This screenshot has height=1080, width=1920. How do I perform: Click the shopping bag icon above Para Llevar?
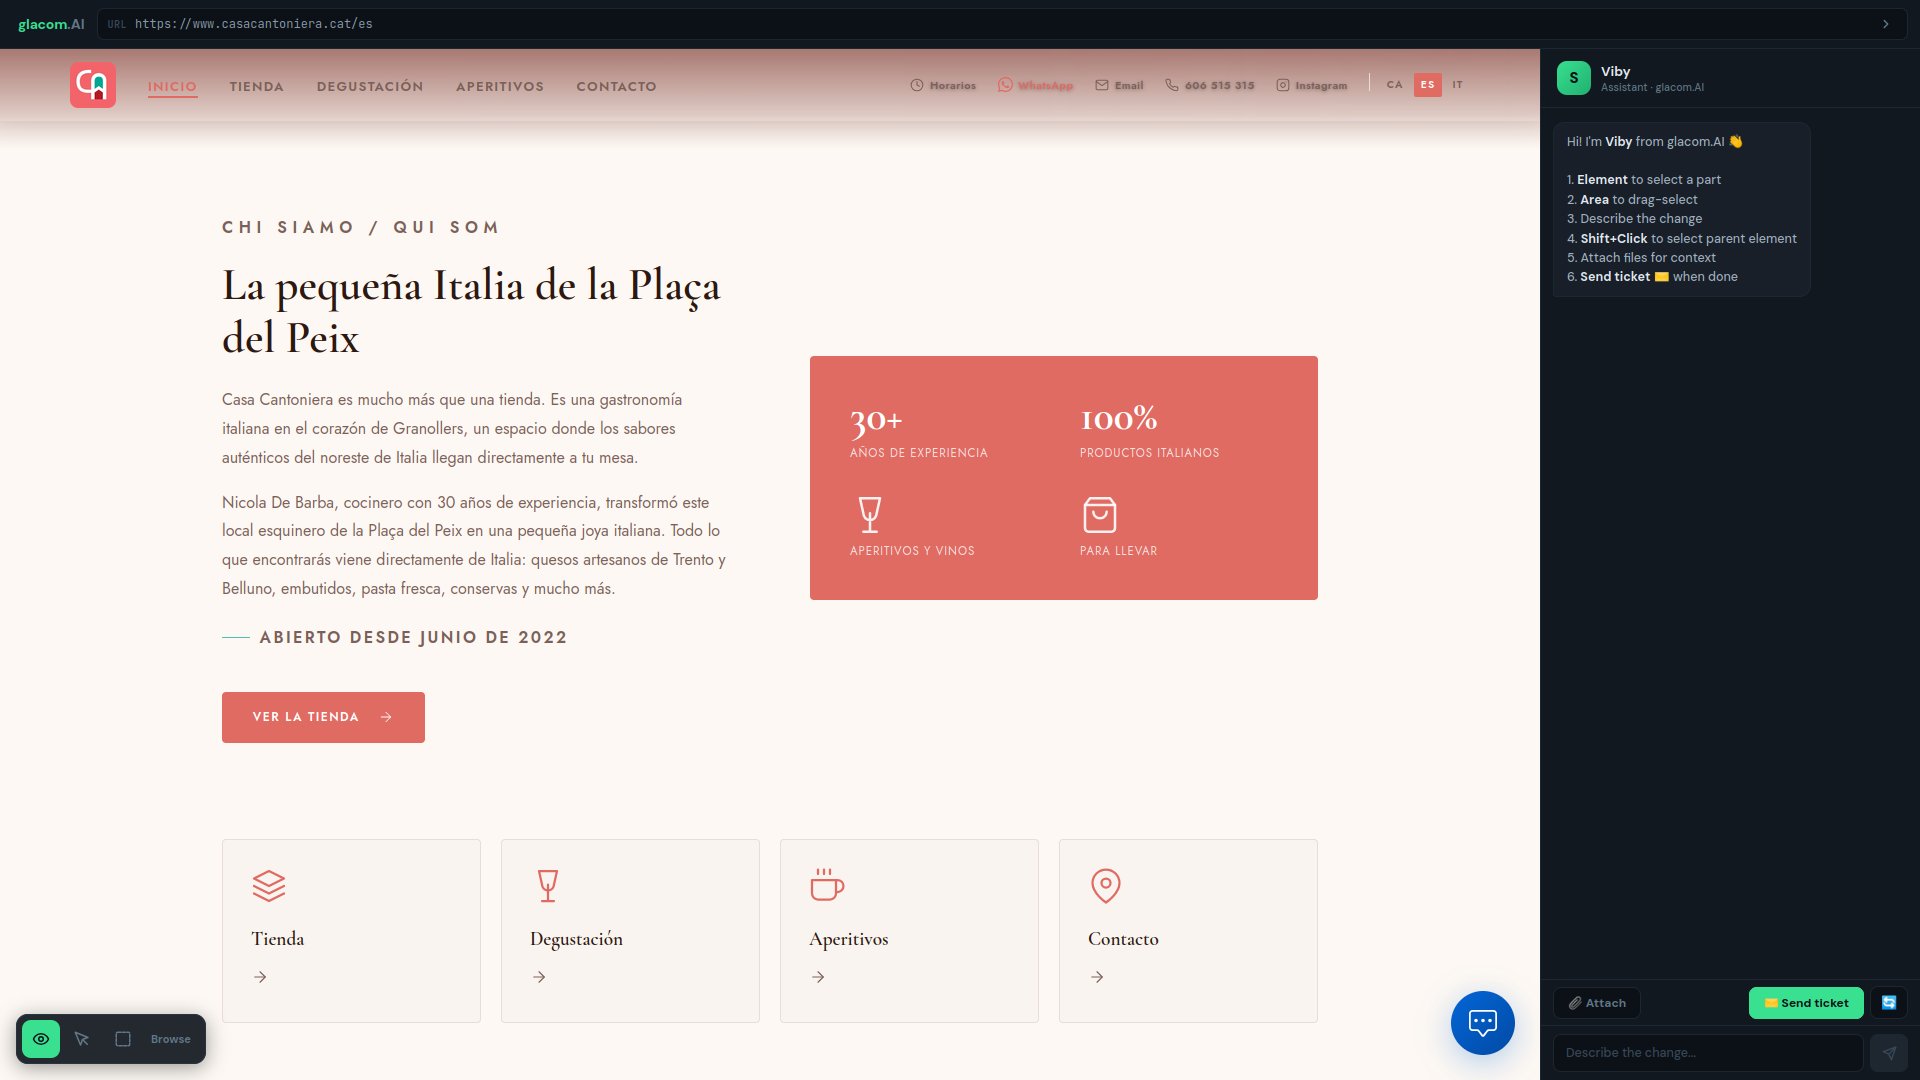pos(1100,515)
